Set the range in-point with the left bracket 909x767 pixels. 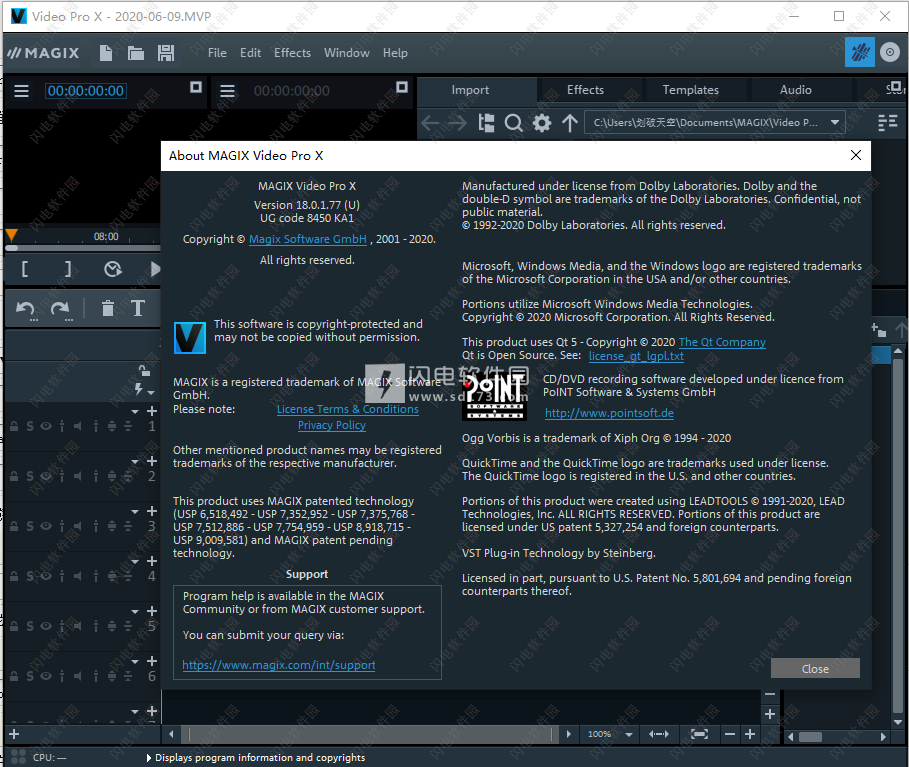25,269
